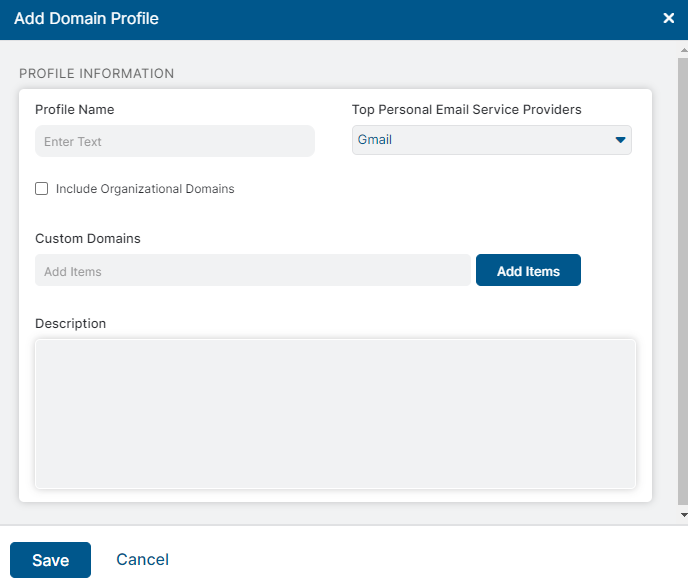Screen dimensions: 688x580
Task: Click the scrollbar down arrow
Action: click(x=683, y=515)
